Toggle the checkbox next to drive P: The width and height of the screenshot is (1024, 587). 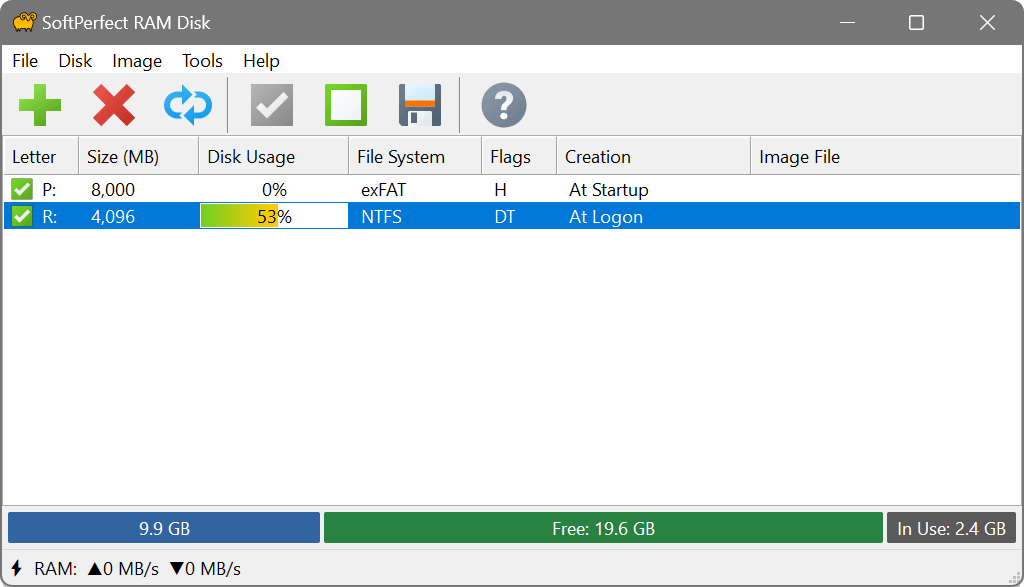(21, 188)
